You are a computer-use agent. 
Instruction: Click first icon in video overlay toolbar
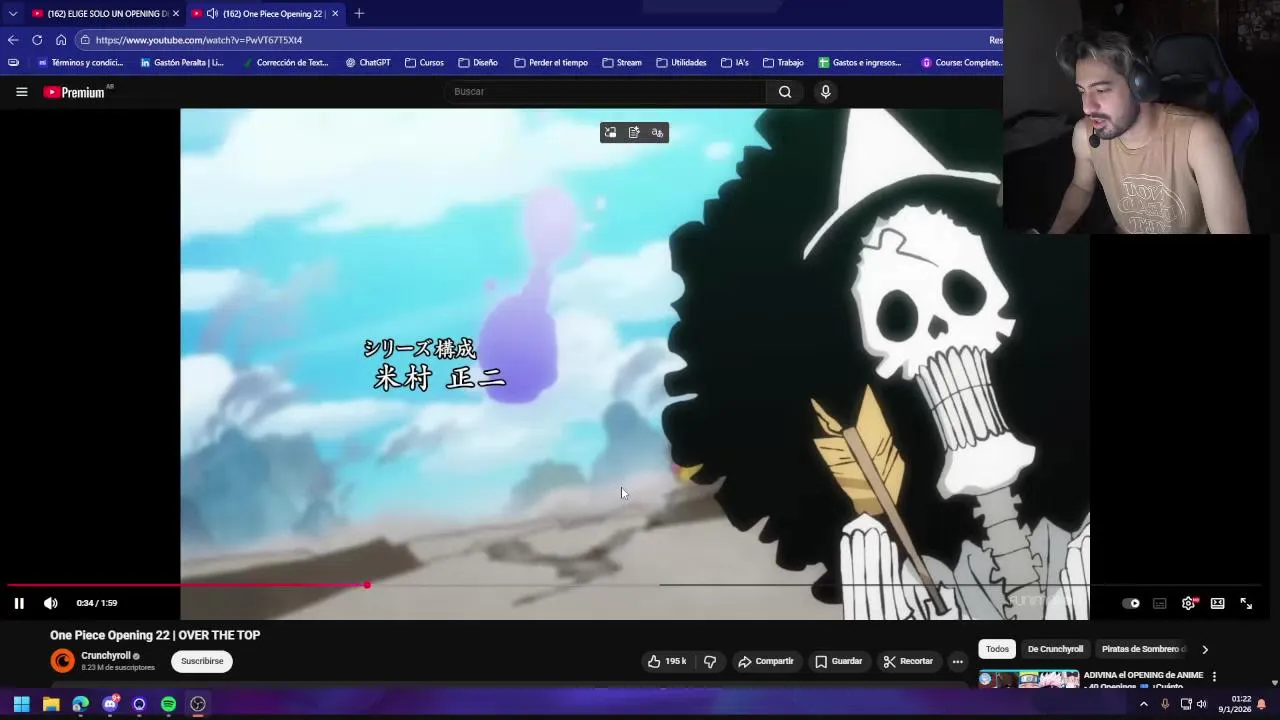click(x=610, y=133)
